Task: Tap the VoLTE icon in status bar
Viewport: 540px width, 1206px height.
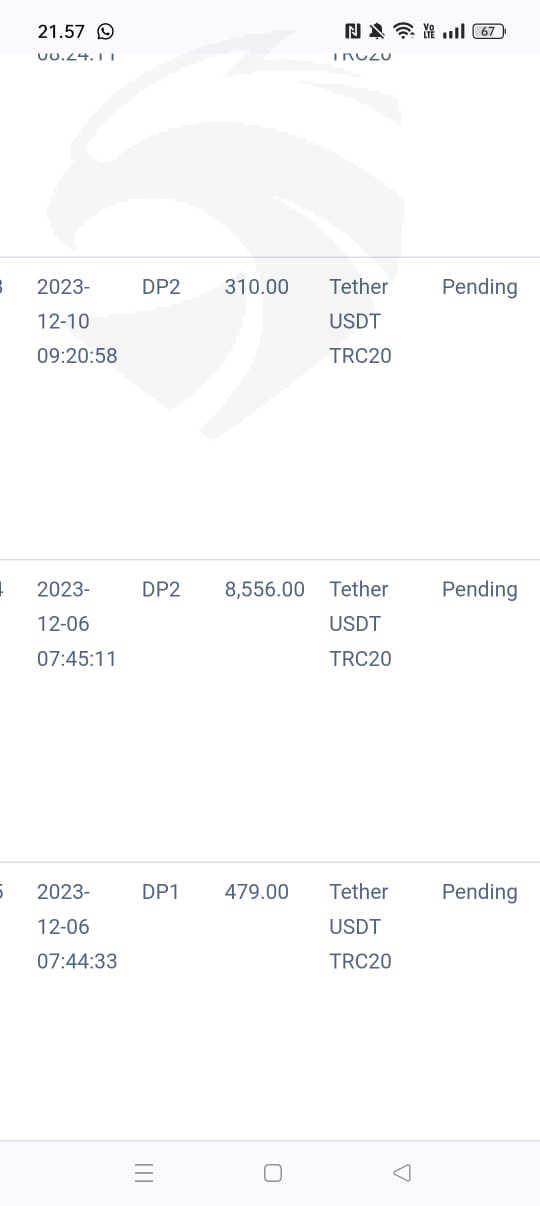Action: pos(429,31)
